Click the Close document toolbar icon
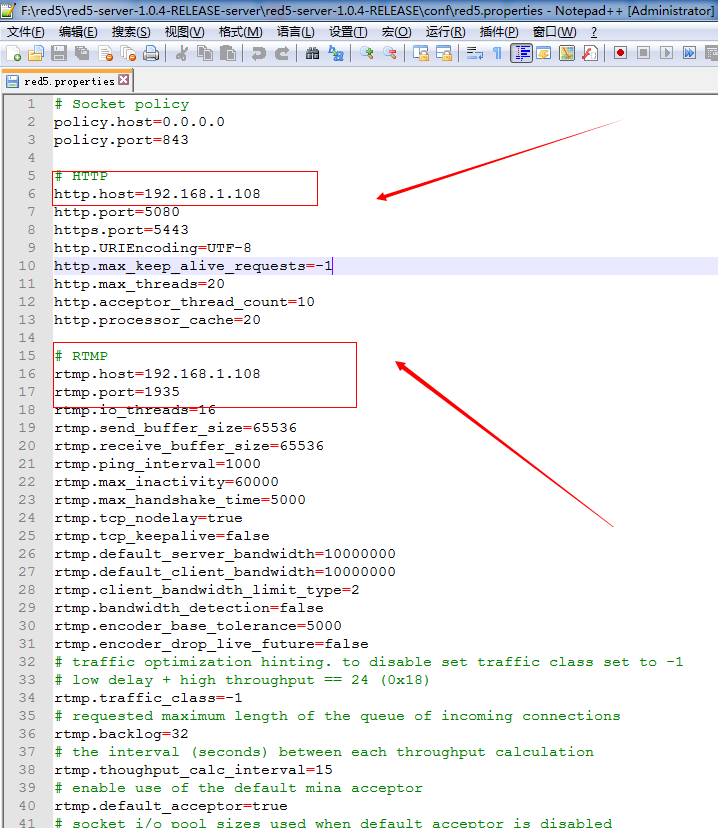Viewport: 718px width, 828px height. (x=106, y=53)
